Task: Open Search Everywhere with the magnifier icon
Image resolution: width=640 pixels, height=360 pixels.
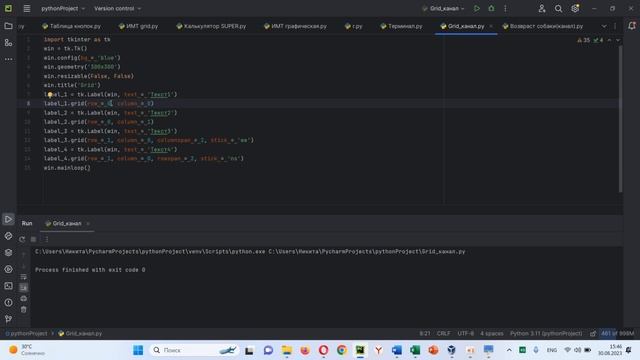Action: [x=558, y=8]
